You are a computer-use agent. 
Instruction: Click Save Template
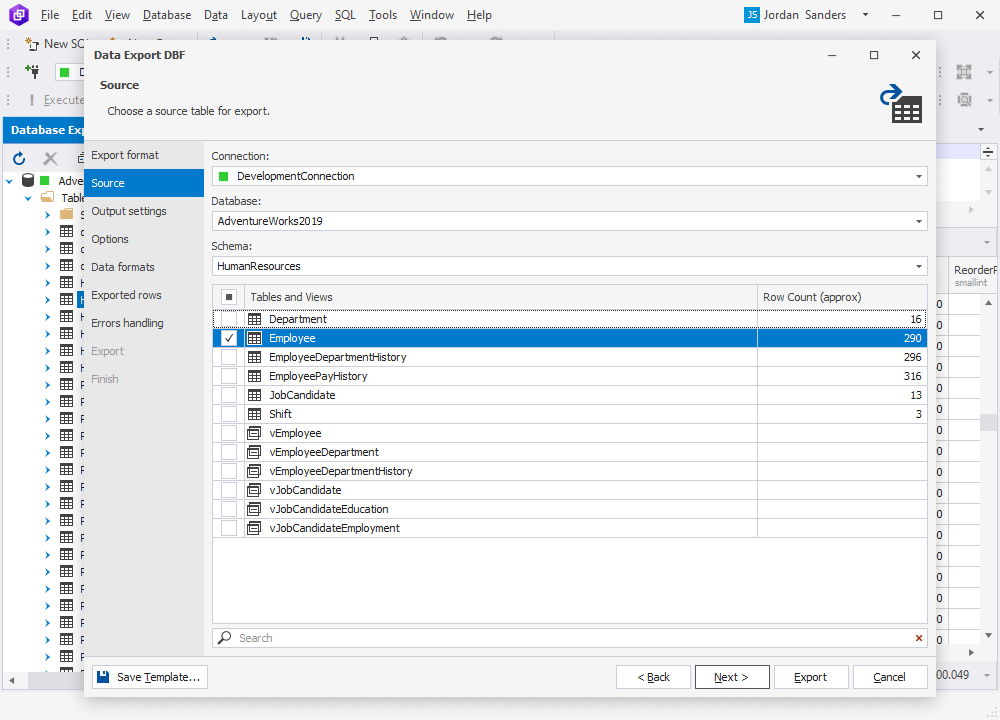tap(149, 677)
